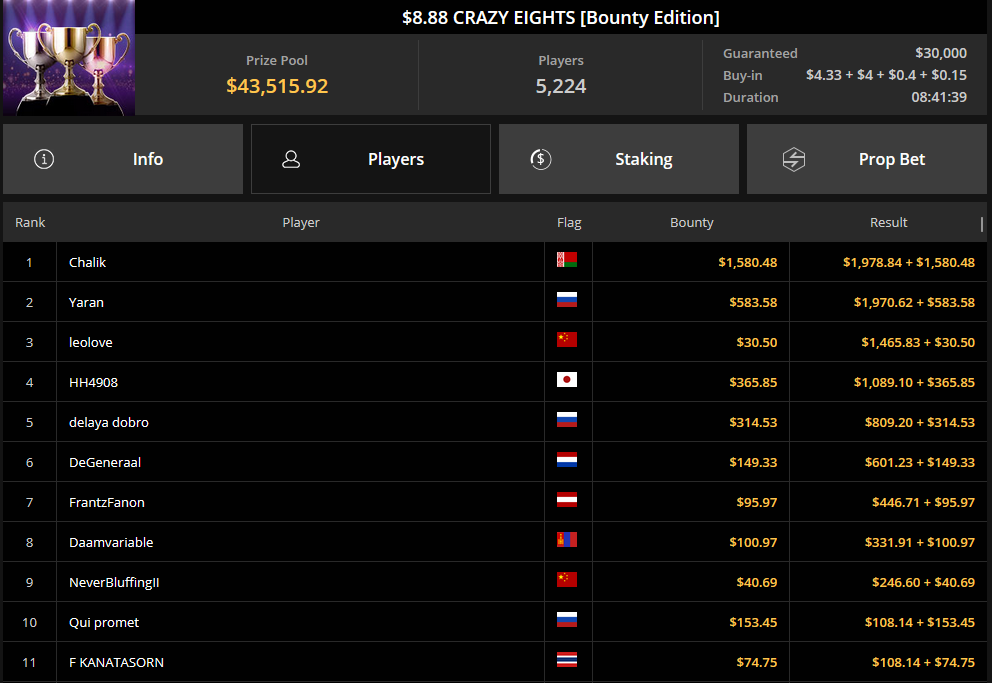Screen dimensions: 992x683
Task: Sort by Flag column header
Action: [569, 223]
